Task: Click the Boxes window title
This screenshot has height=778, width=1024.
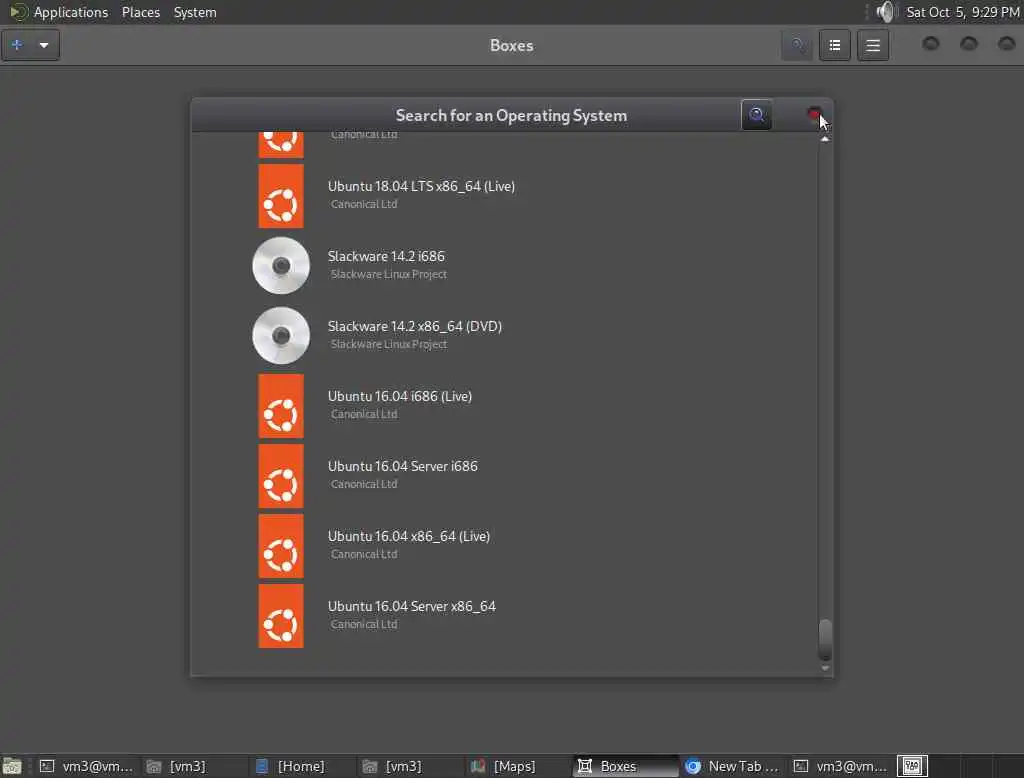Action: click(x=511, y=46)
